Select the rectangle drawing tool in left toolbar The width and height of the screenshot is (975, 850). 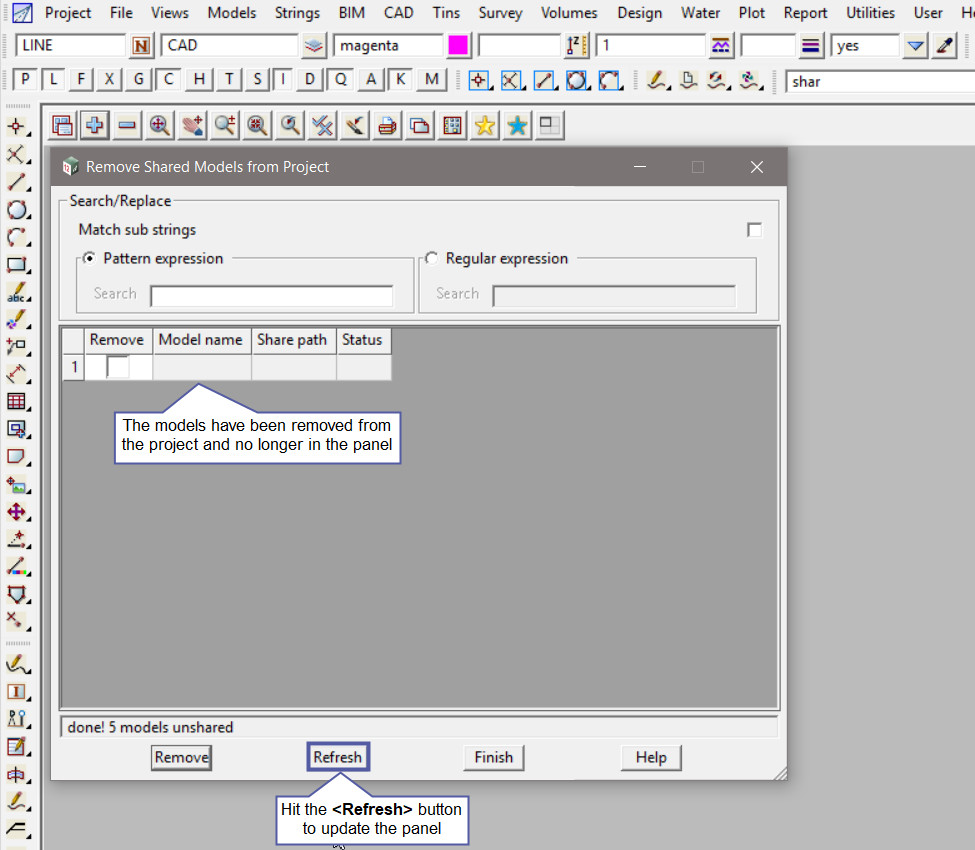coord(15,265)
